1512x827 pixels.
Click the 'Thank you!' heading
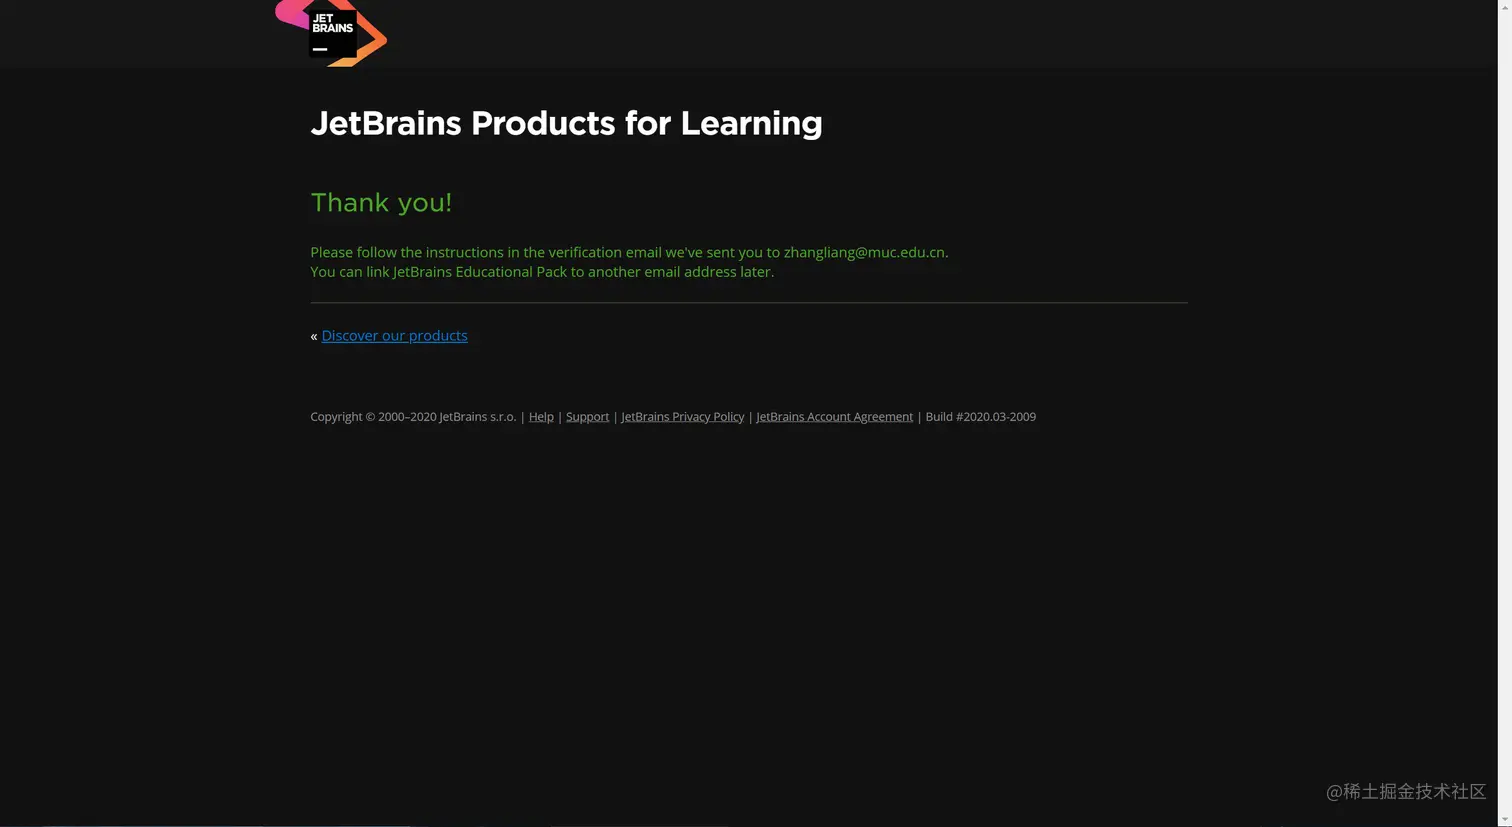[381, 203]
